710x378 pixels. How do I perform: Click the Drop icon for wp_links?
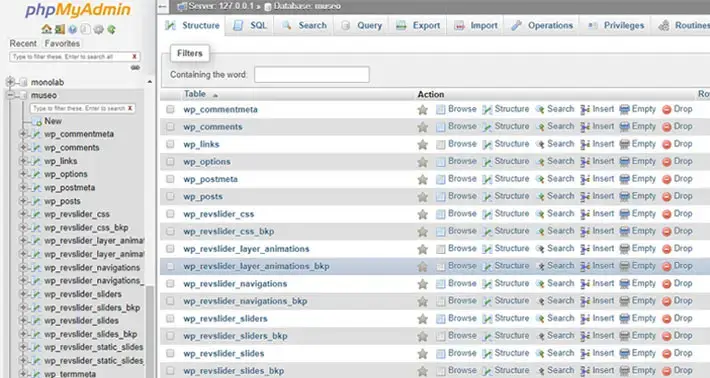coord(667,144)
